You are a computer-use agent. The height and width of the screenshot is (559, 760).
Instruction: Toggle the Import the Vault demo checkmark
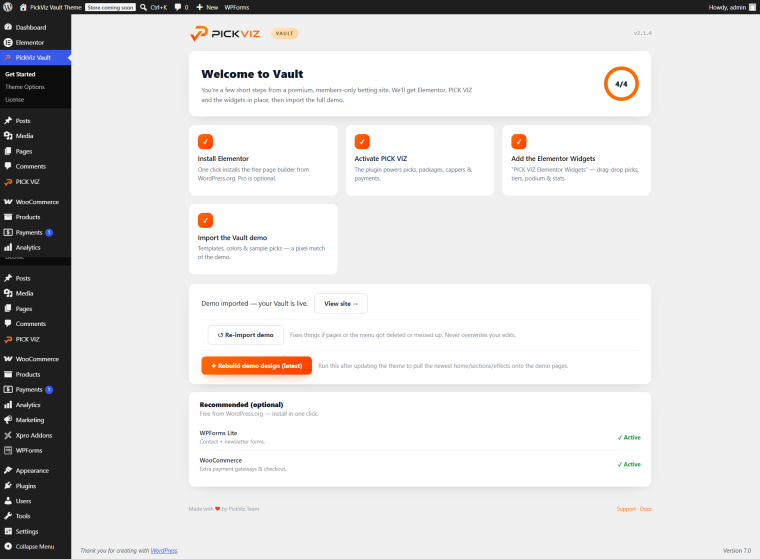206,220
